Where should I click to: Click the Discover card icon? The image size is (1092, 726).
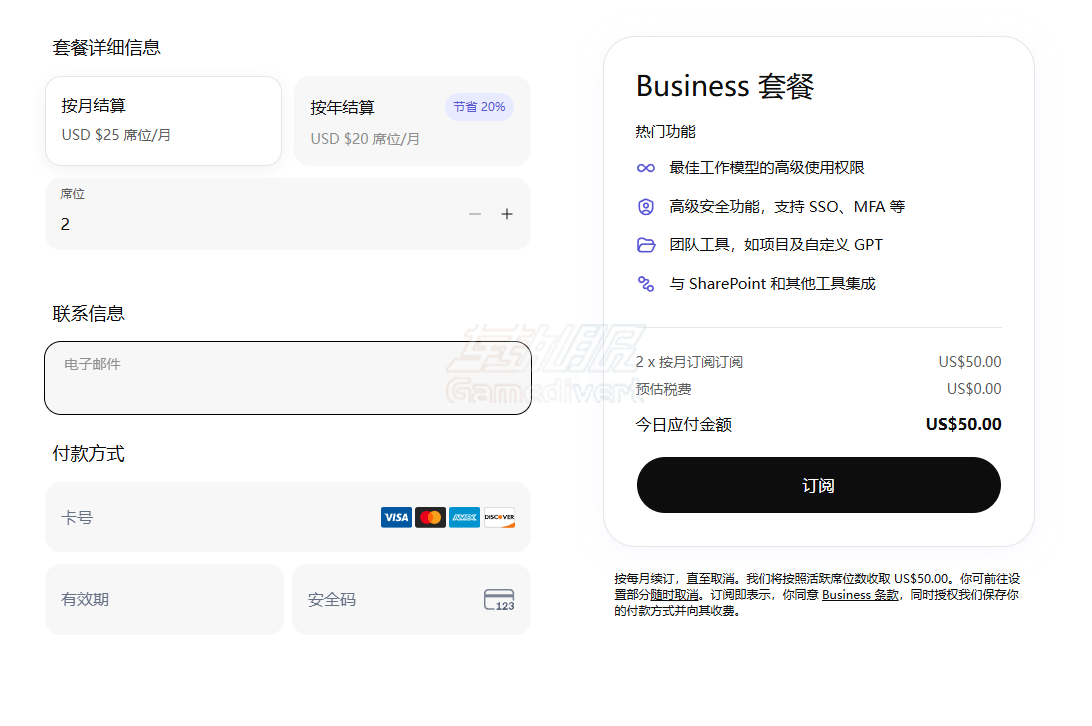click(499, 517)
